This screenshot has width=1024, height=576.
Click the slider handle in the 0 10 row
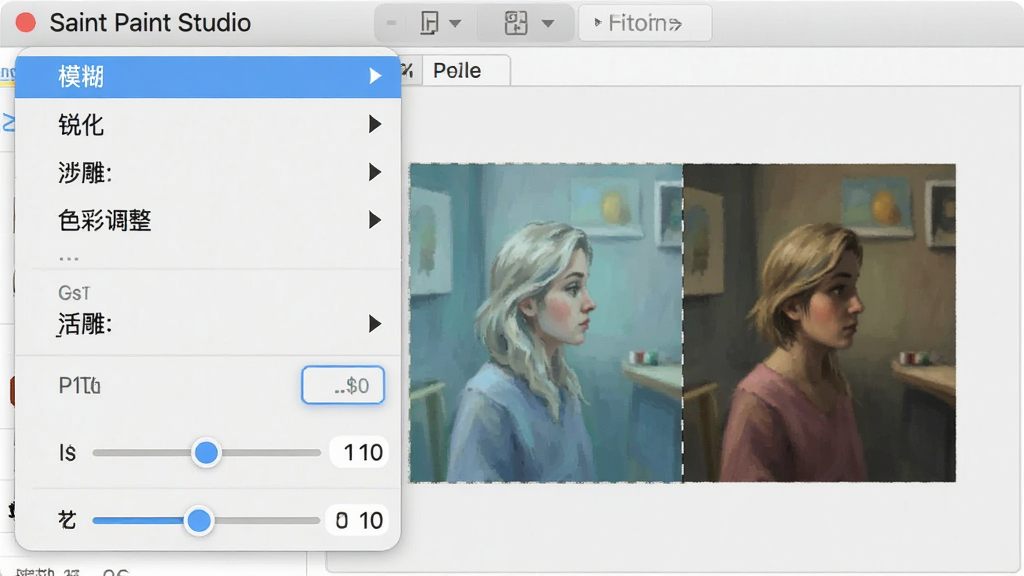199,520
